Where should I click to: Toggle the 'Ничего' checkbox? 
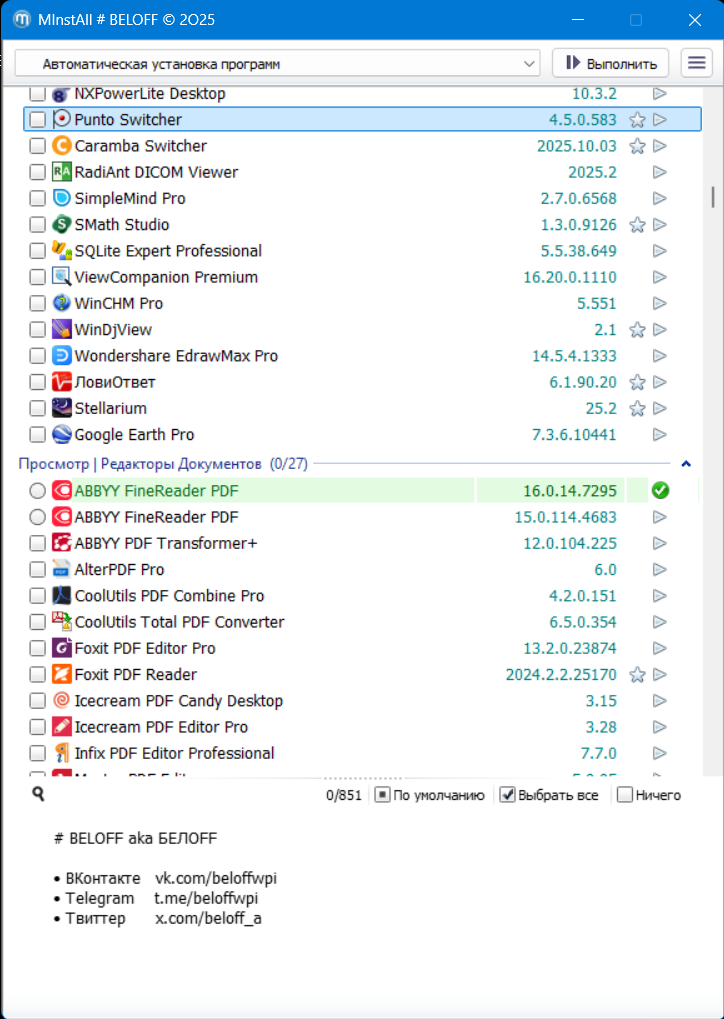coord(625,795)
